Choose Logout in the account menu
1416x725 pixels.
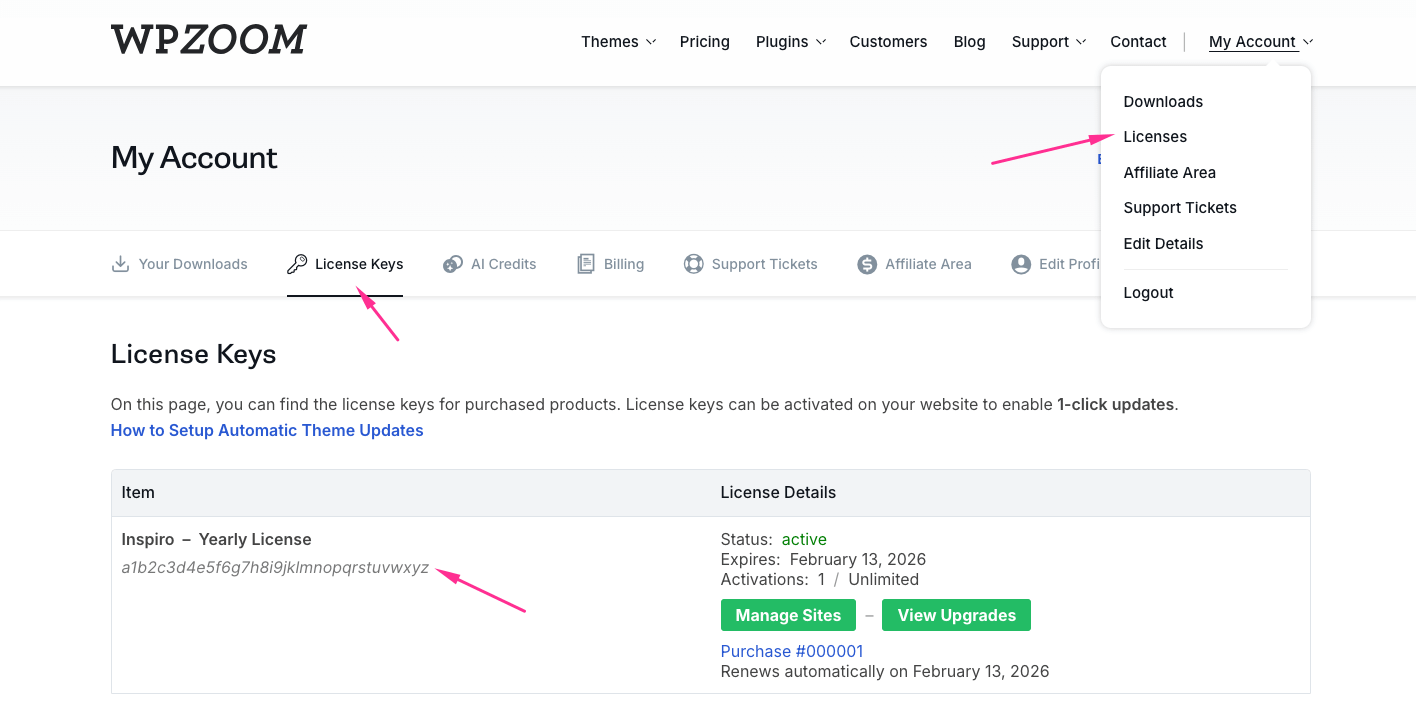coord(1148,293)
